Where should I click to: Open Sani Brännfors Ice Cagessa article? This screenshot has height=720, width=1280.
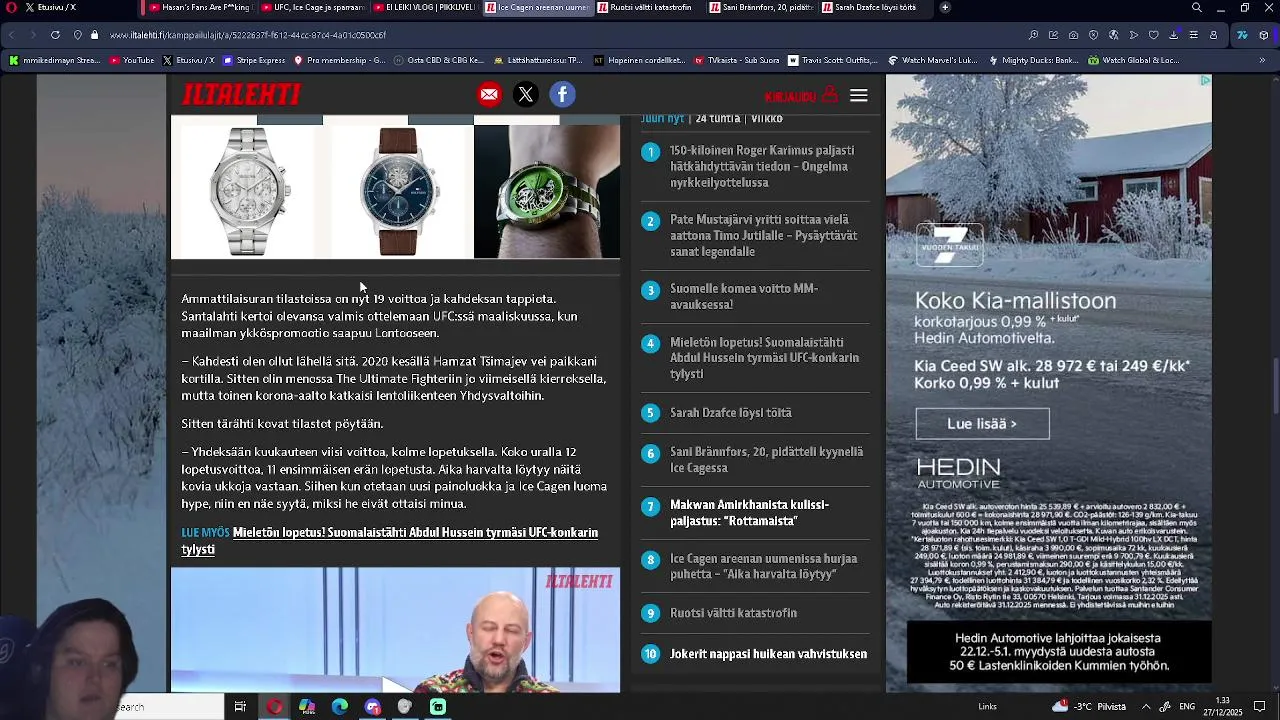click(766, 460)
